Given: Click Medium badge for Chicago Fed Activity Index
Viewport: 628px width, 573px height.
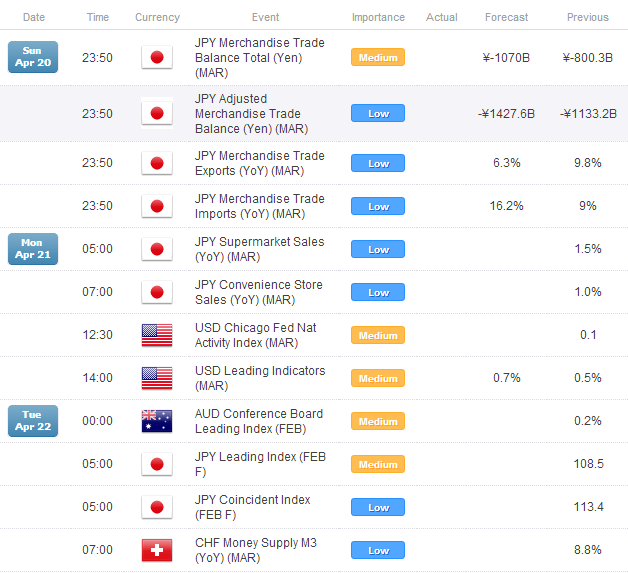Looking at the screenshot, I should [378, 335].
